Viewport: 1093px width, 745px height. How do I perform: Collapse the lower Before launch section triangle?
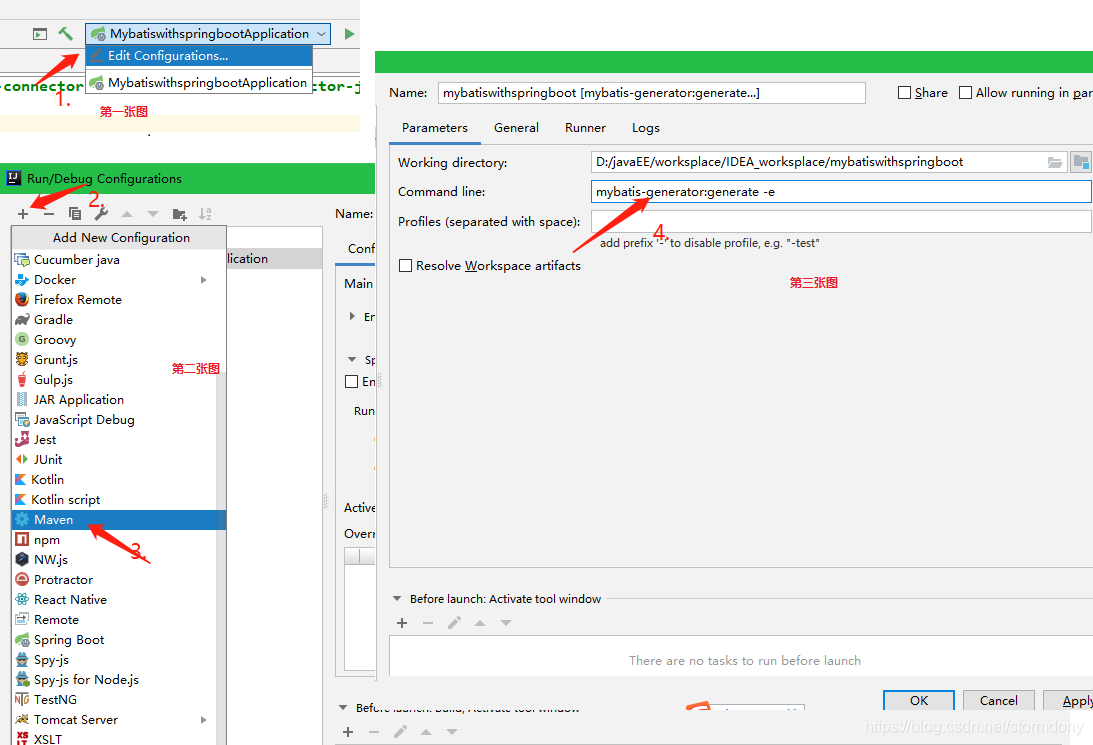tap(343, 707)
